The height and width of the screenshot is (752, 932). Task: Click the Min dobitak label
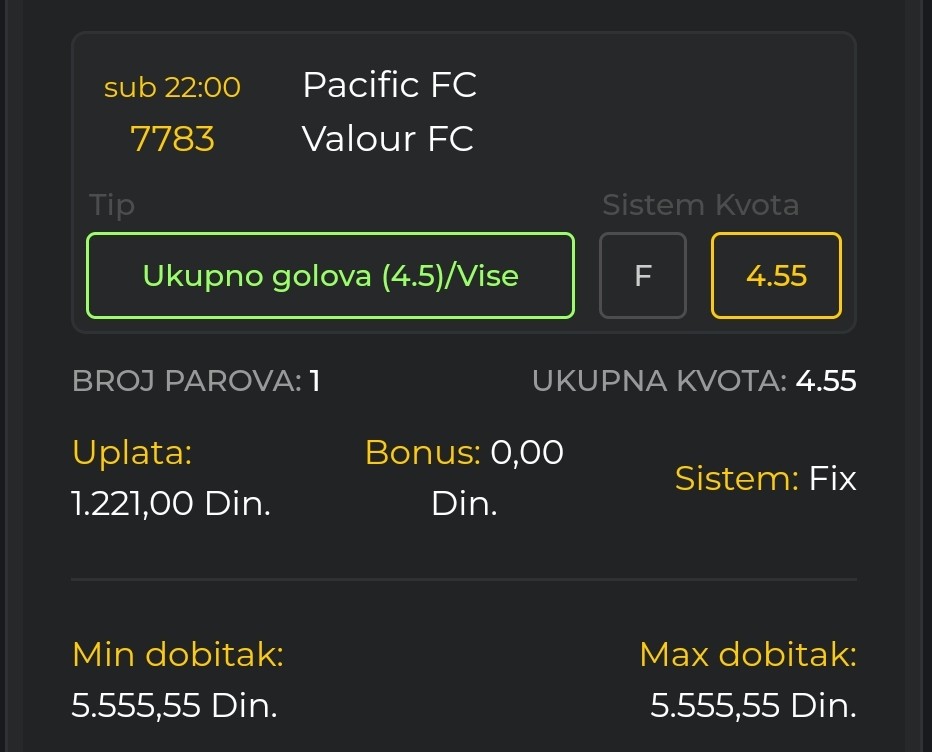tap(178, 655)
